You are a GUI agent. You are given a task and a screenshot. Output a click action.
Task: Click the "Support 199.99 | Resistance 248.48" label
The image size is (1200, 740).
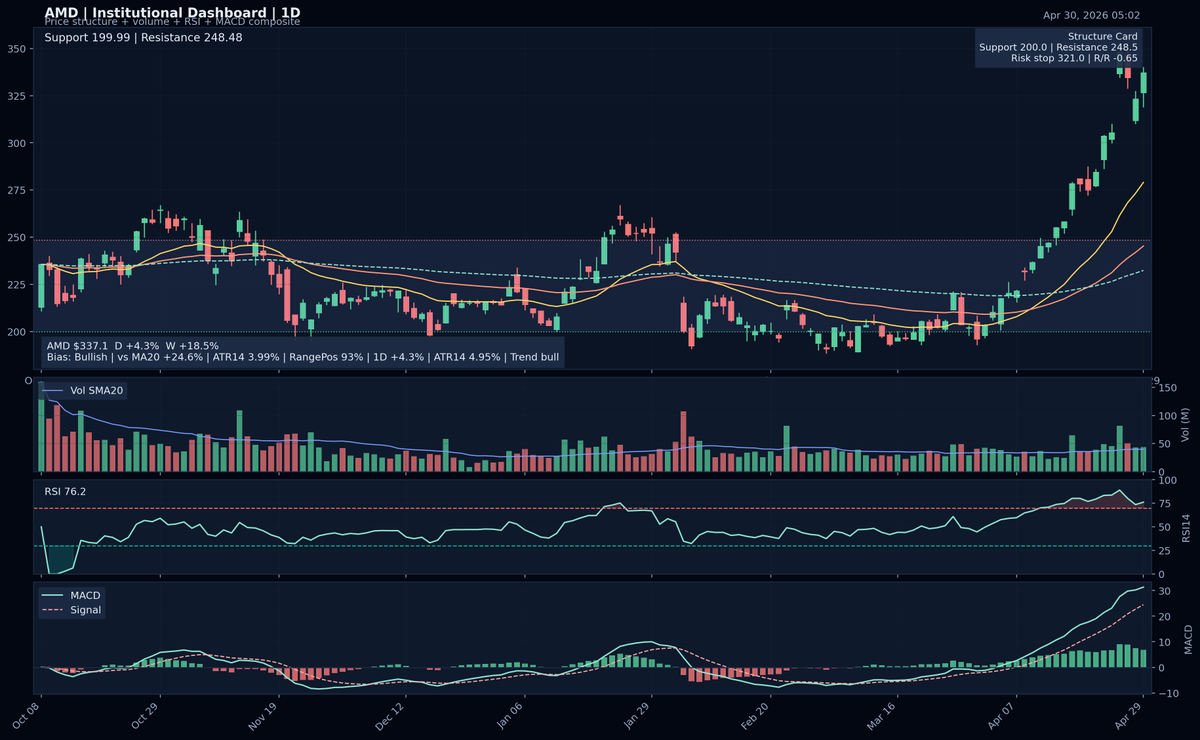coord(143,38)
